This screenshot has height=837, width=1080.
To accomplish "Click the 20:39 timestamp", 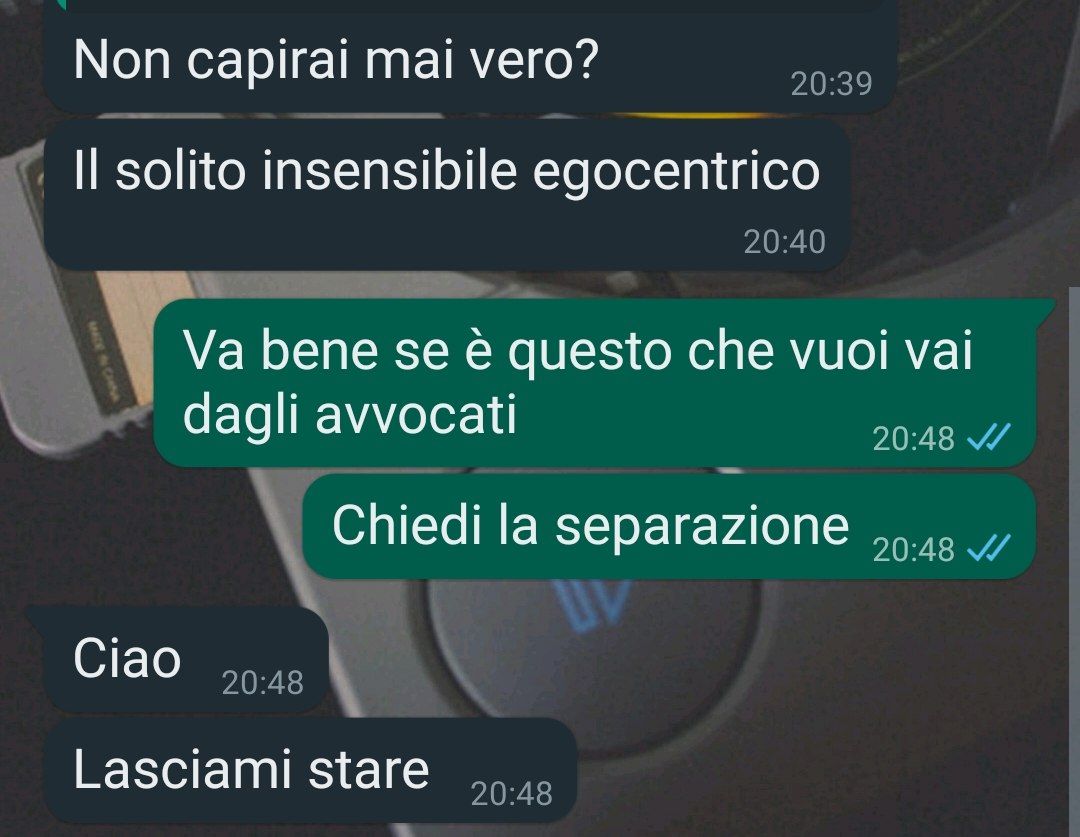I will point(831,84).
